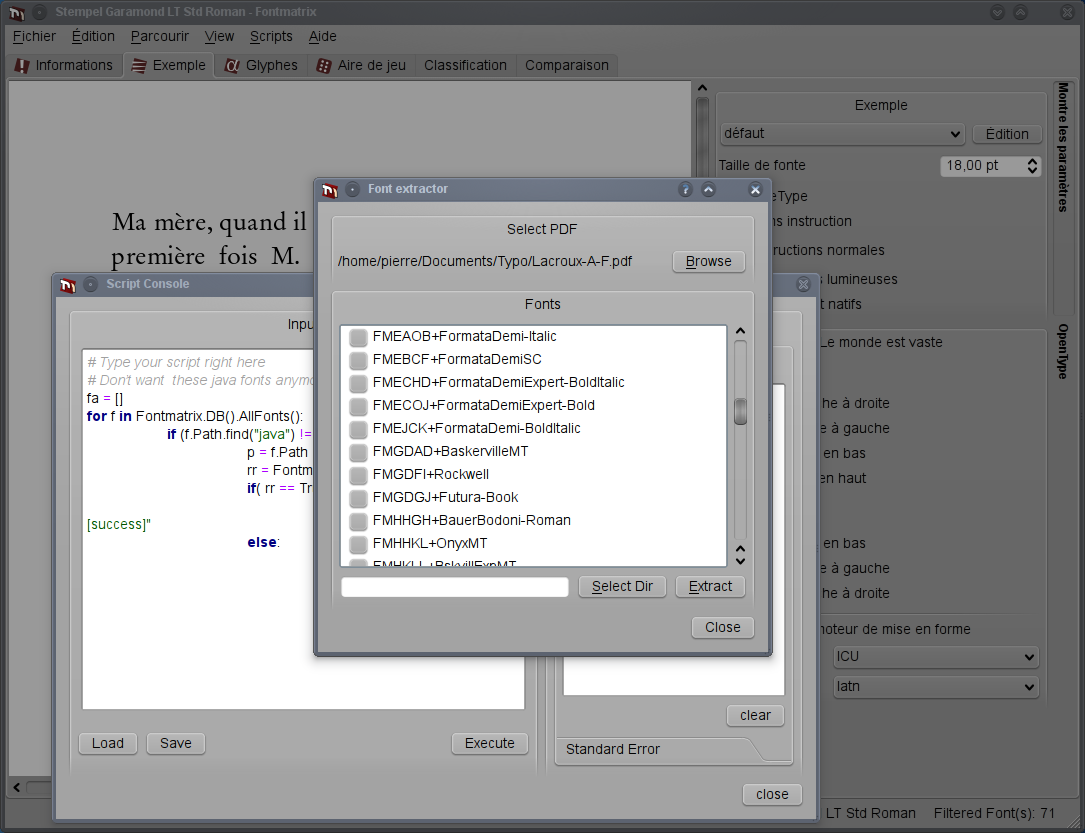Open the Édition menu
Screen dimensions: 1085x833
pos(93,36)
